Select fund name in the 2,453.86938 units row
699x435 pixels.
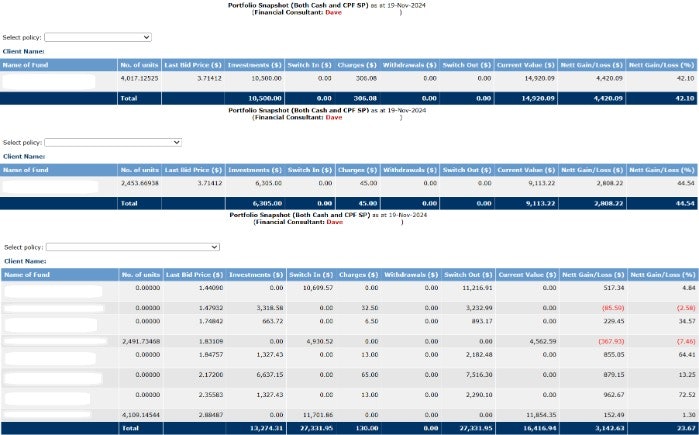[52, 186]
